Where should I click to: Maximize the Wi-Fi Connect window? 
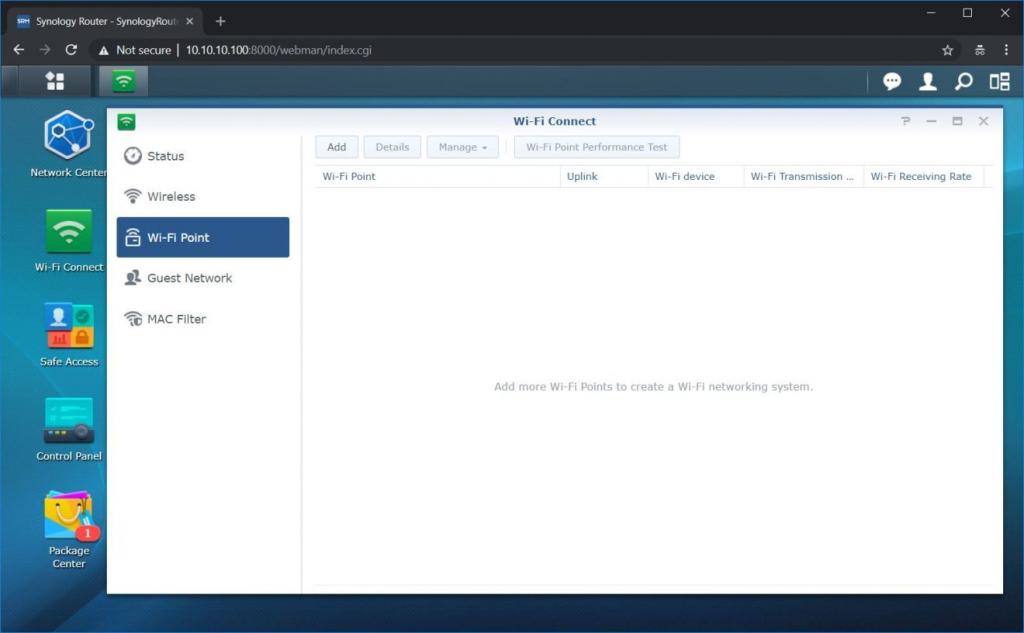tap(957, 121)
